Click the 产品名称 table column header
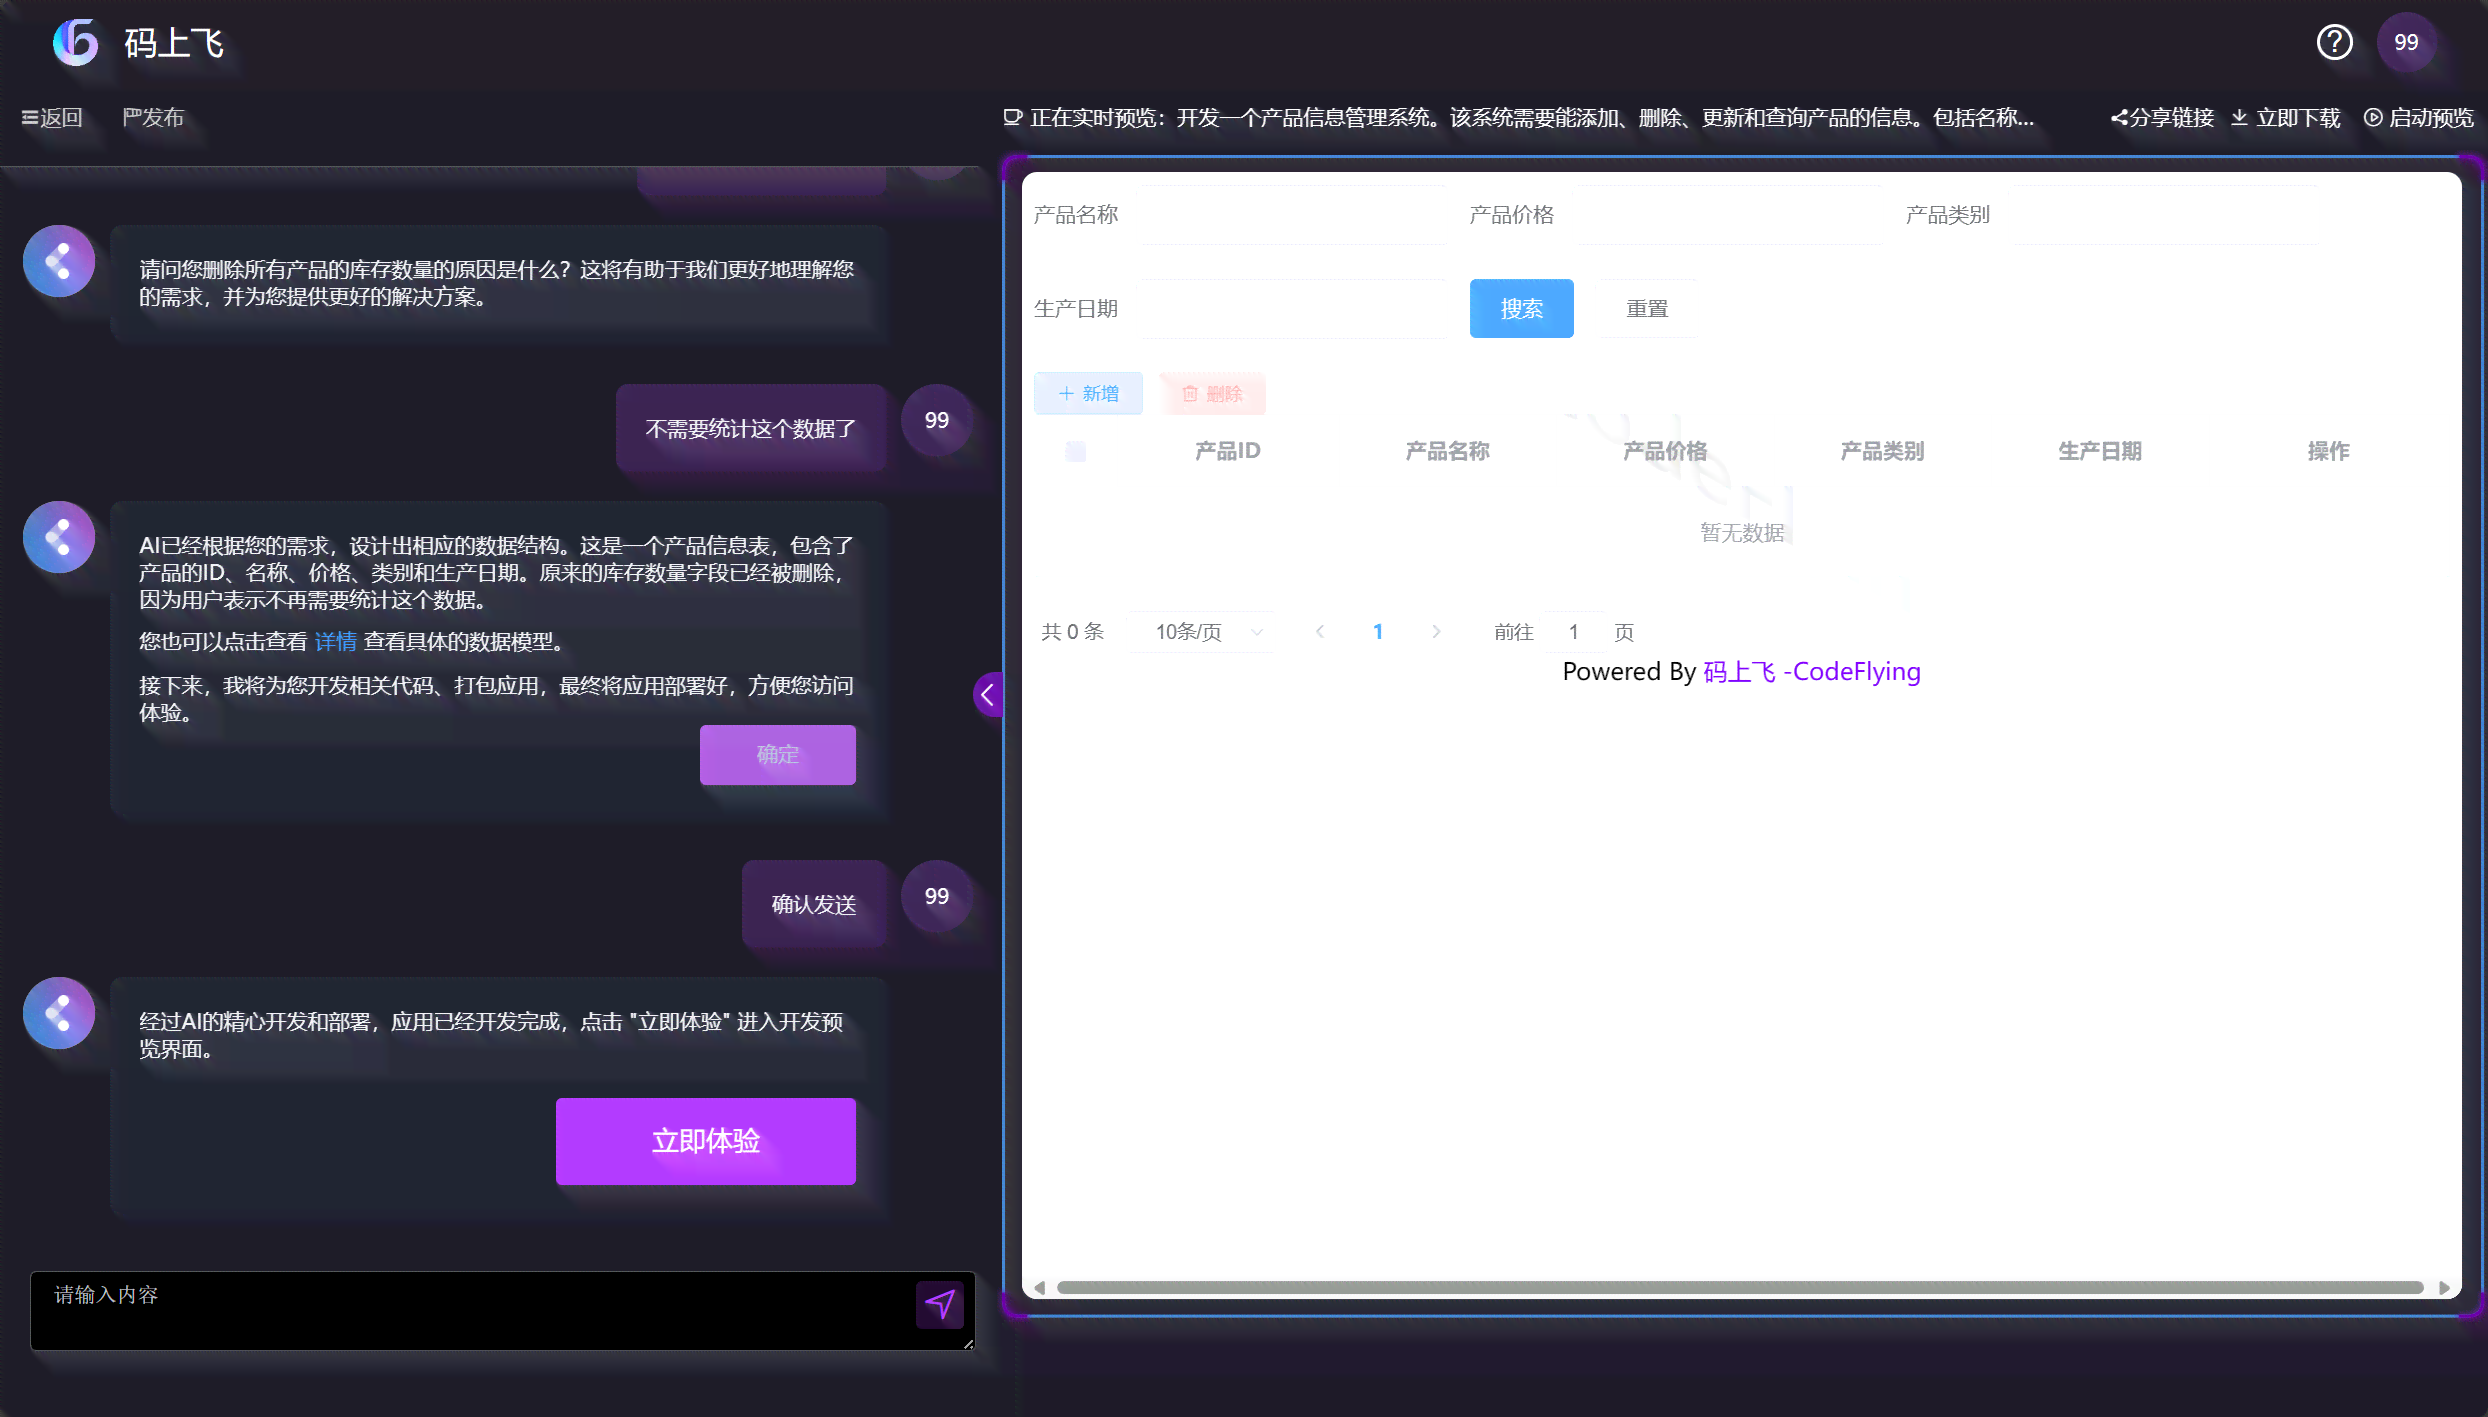Screen dimensions: 2488x1417 pos(1447,451)
